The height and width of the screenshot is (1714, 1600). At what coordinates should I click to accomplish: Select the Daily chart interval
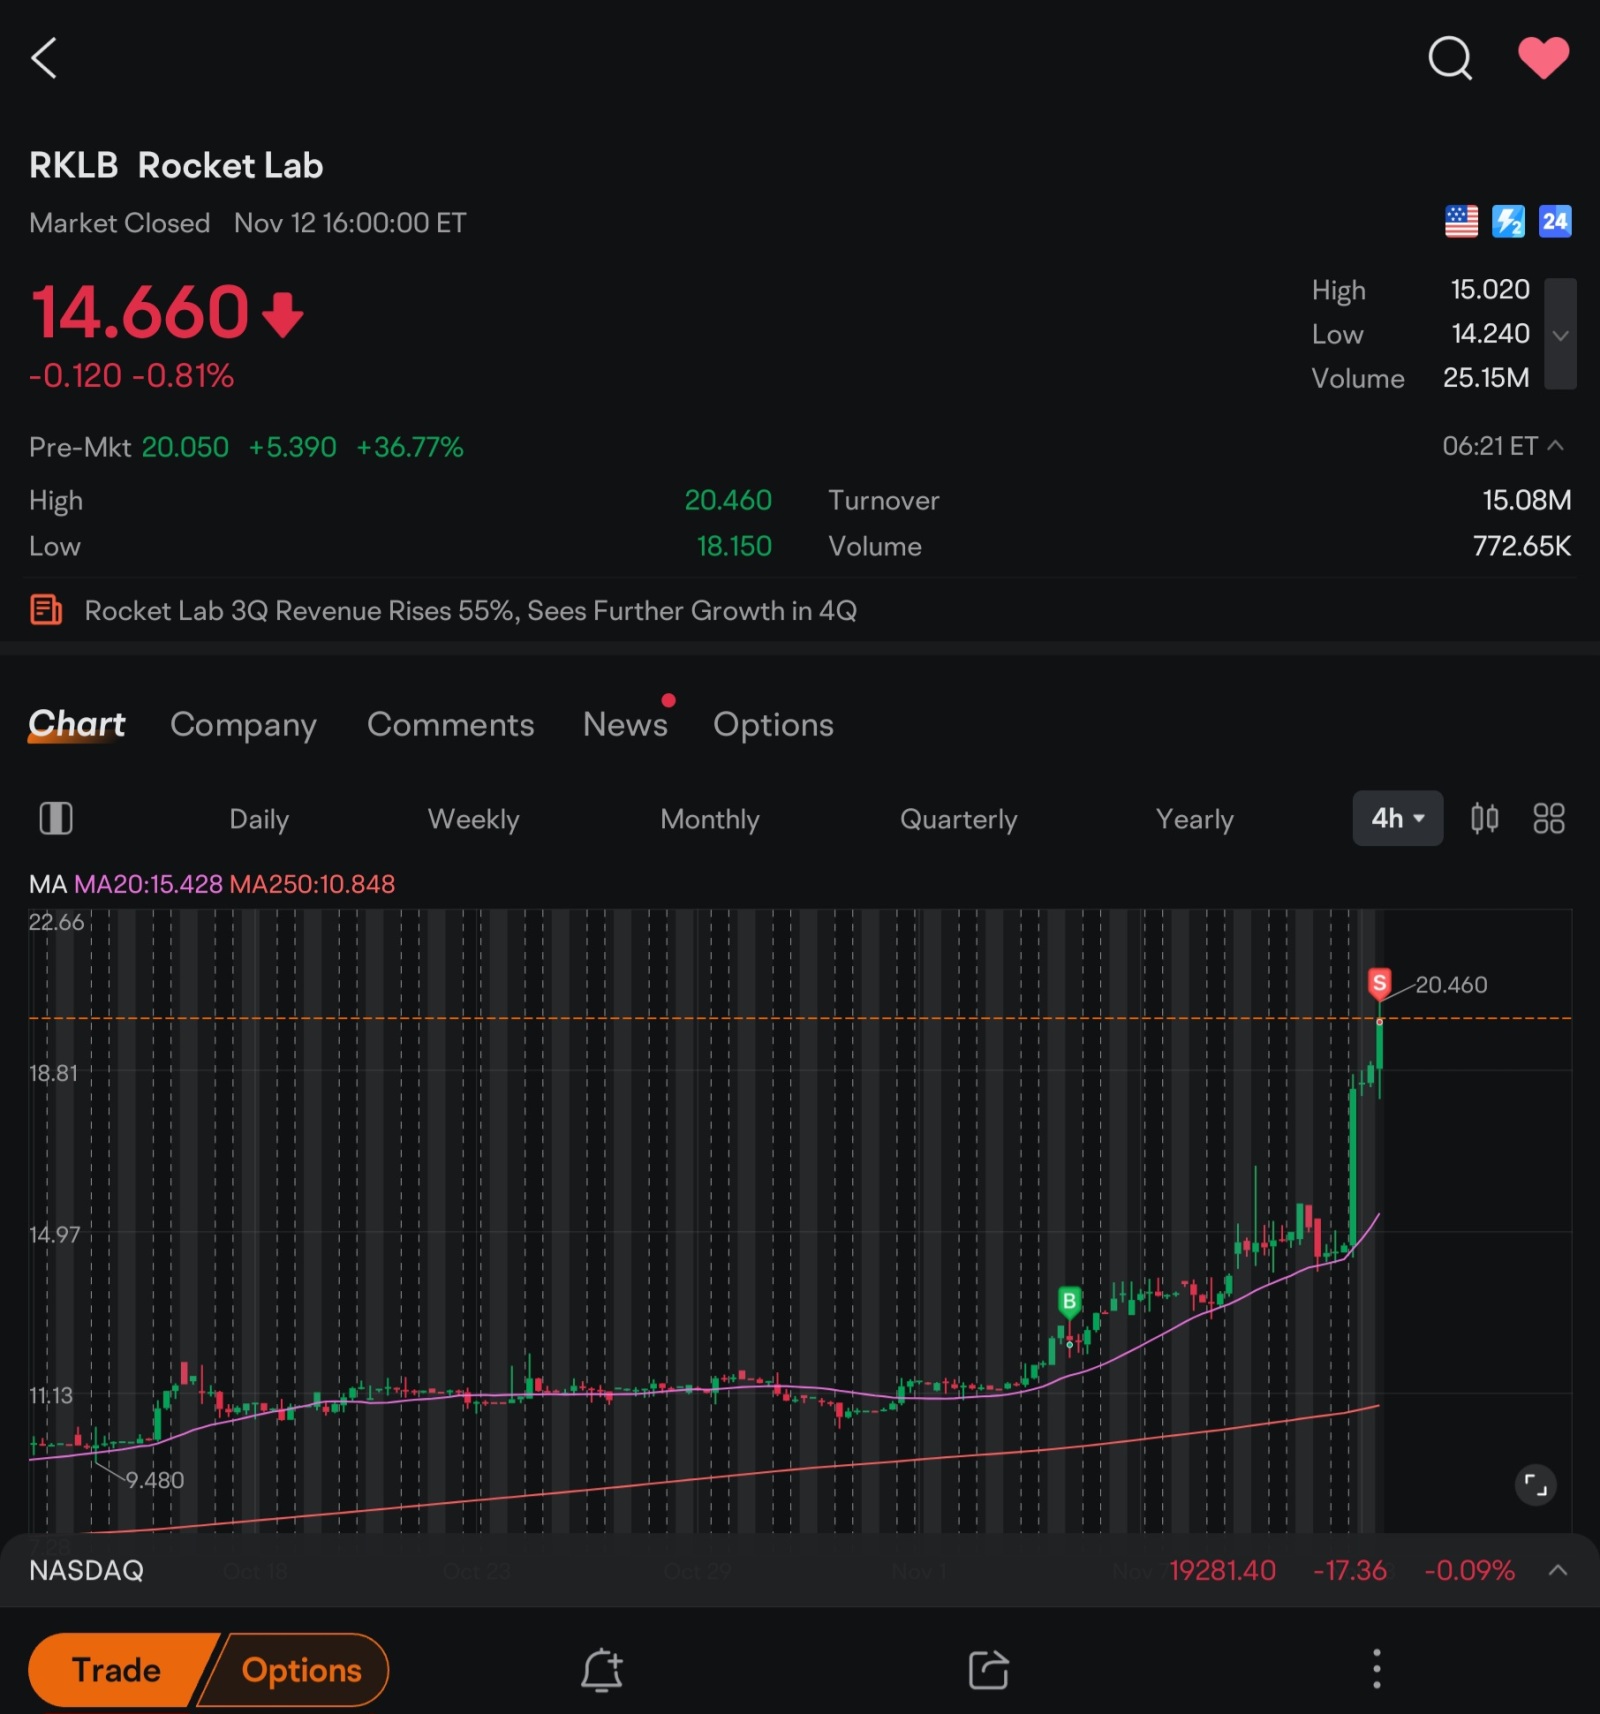tap(259, 819)
